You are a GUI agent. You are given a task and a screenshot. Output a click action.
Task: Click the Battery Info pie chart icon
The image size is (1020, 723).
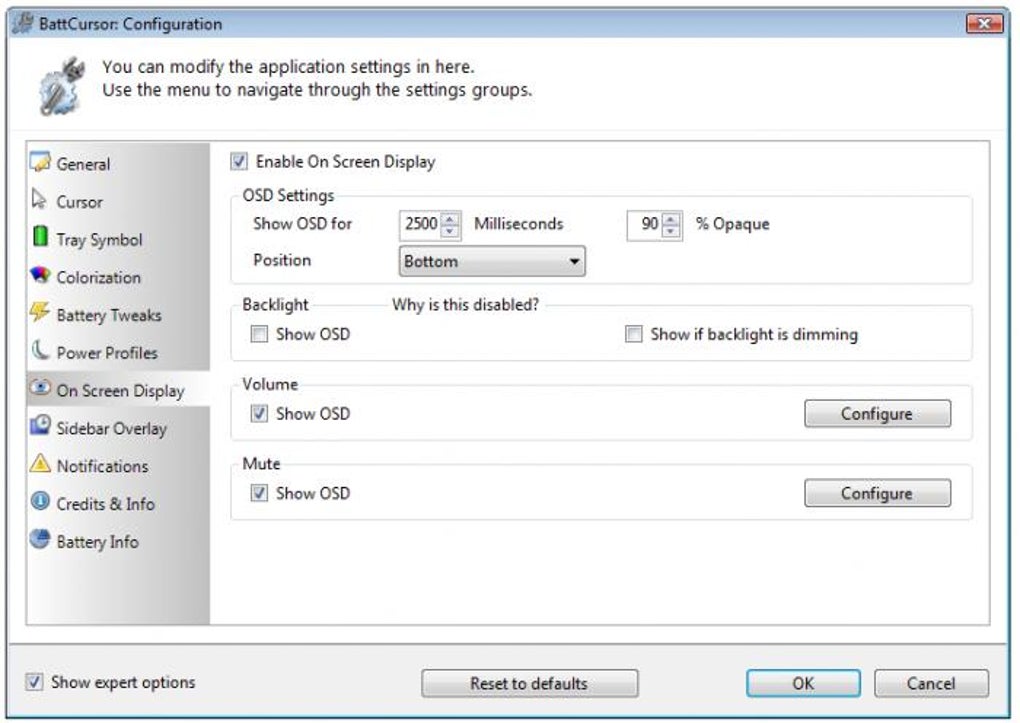coord(40,539)
